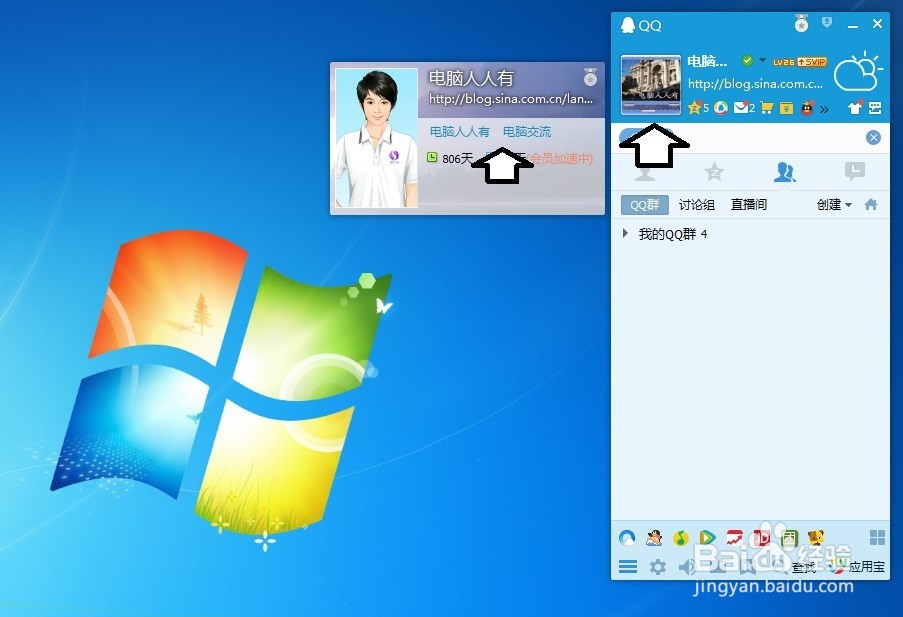Click the QQ penguin logo in title bar

click(x=628, y=25)
